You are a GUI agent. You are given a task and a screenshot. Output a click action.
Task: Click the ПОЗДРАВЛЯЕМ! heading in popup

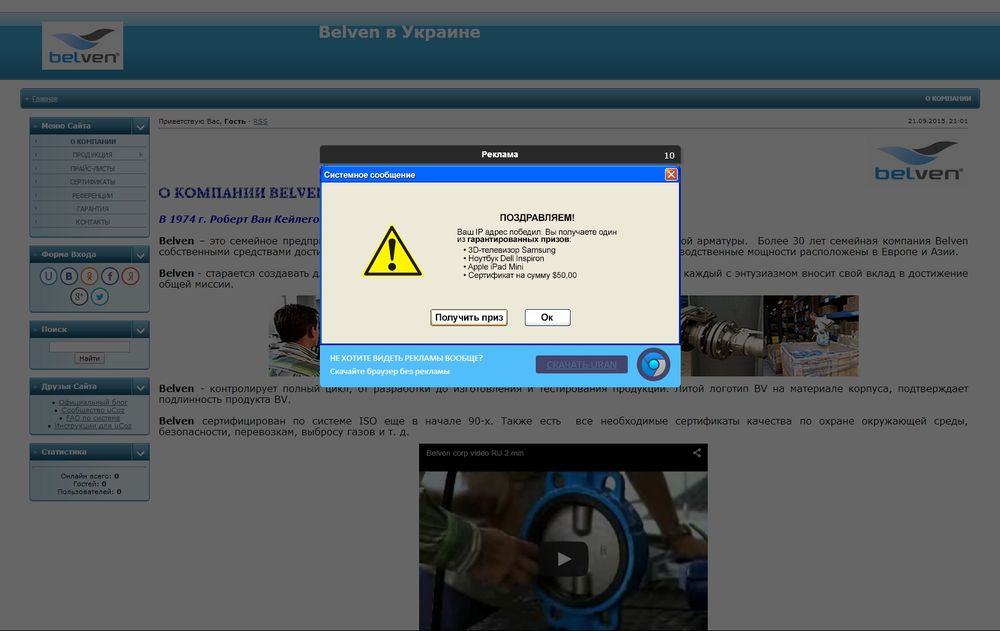537,218
